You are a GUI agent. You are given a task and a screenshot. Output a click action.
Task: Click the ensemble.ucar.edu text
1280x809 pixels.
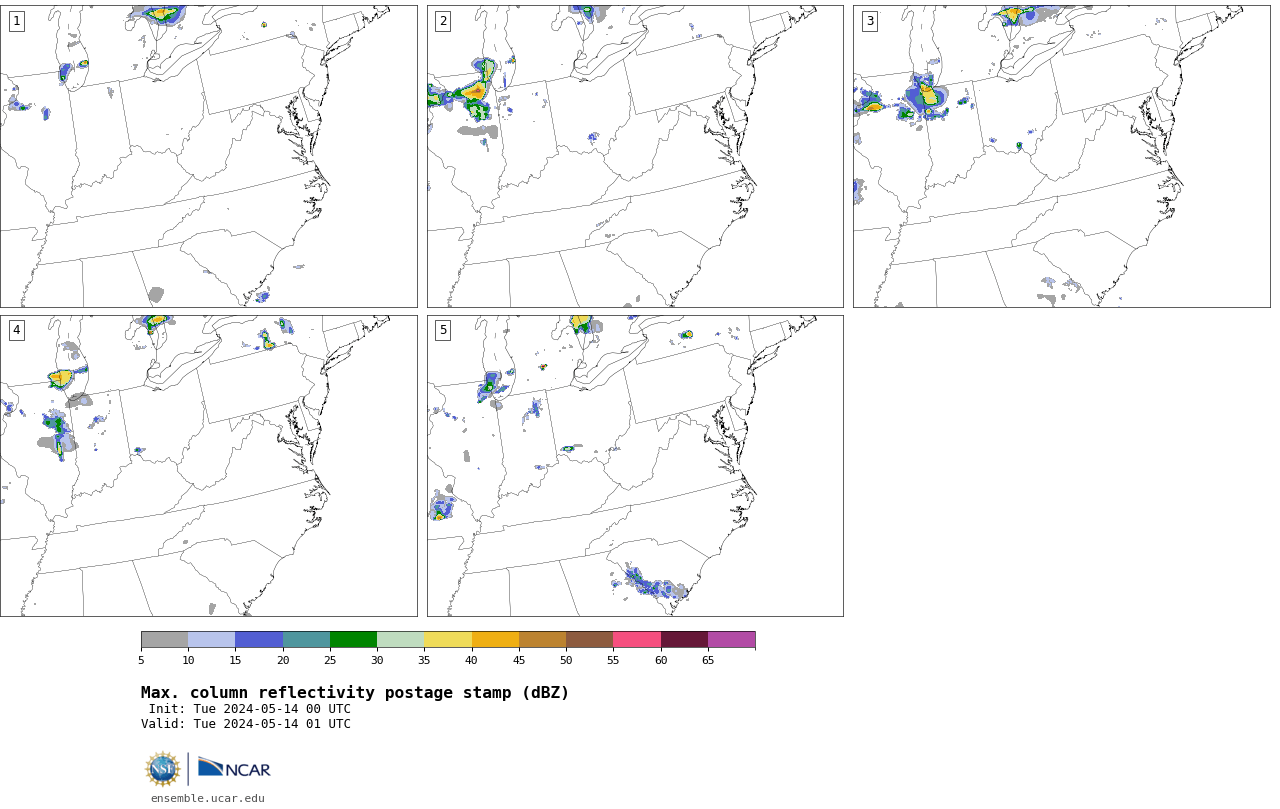(x=208, y=798)
